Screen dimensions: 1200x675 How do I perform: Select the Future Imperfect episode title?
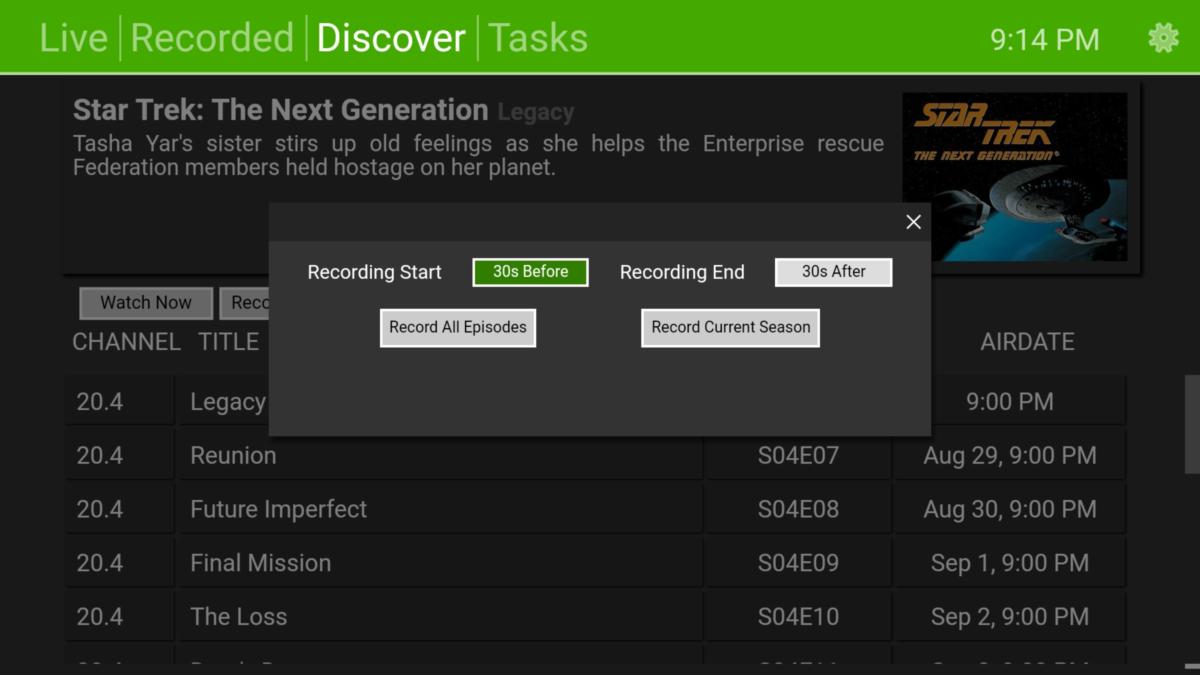(279, 510)
